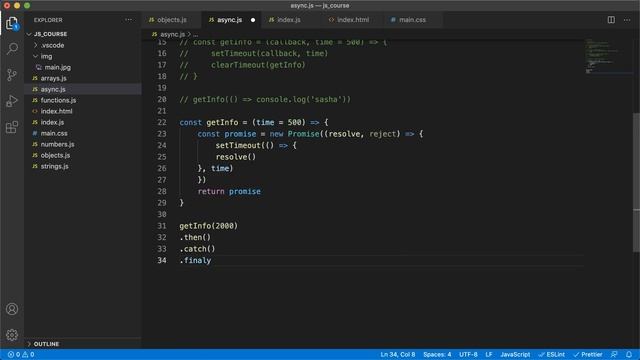
Task: Change indentation via Spaces: 4
Action: pos(437,354)
